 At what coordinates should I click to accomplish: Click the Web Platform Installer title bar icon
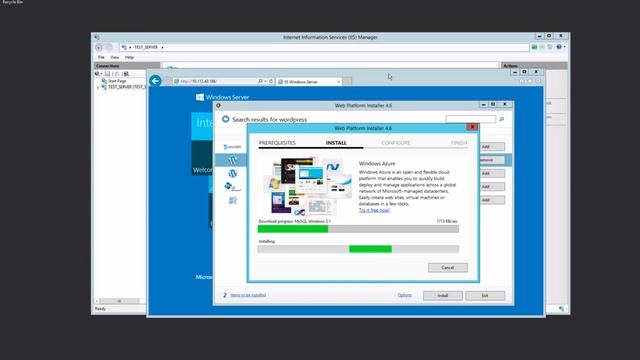click(218, 105)
